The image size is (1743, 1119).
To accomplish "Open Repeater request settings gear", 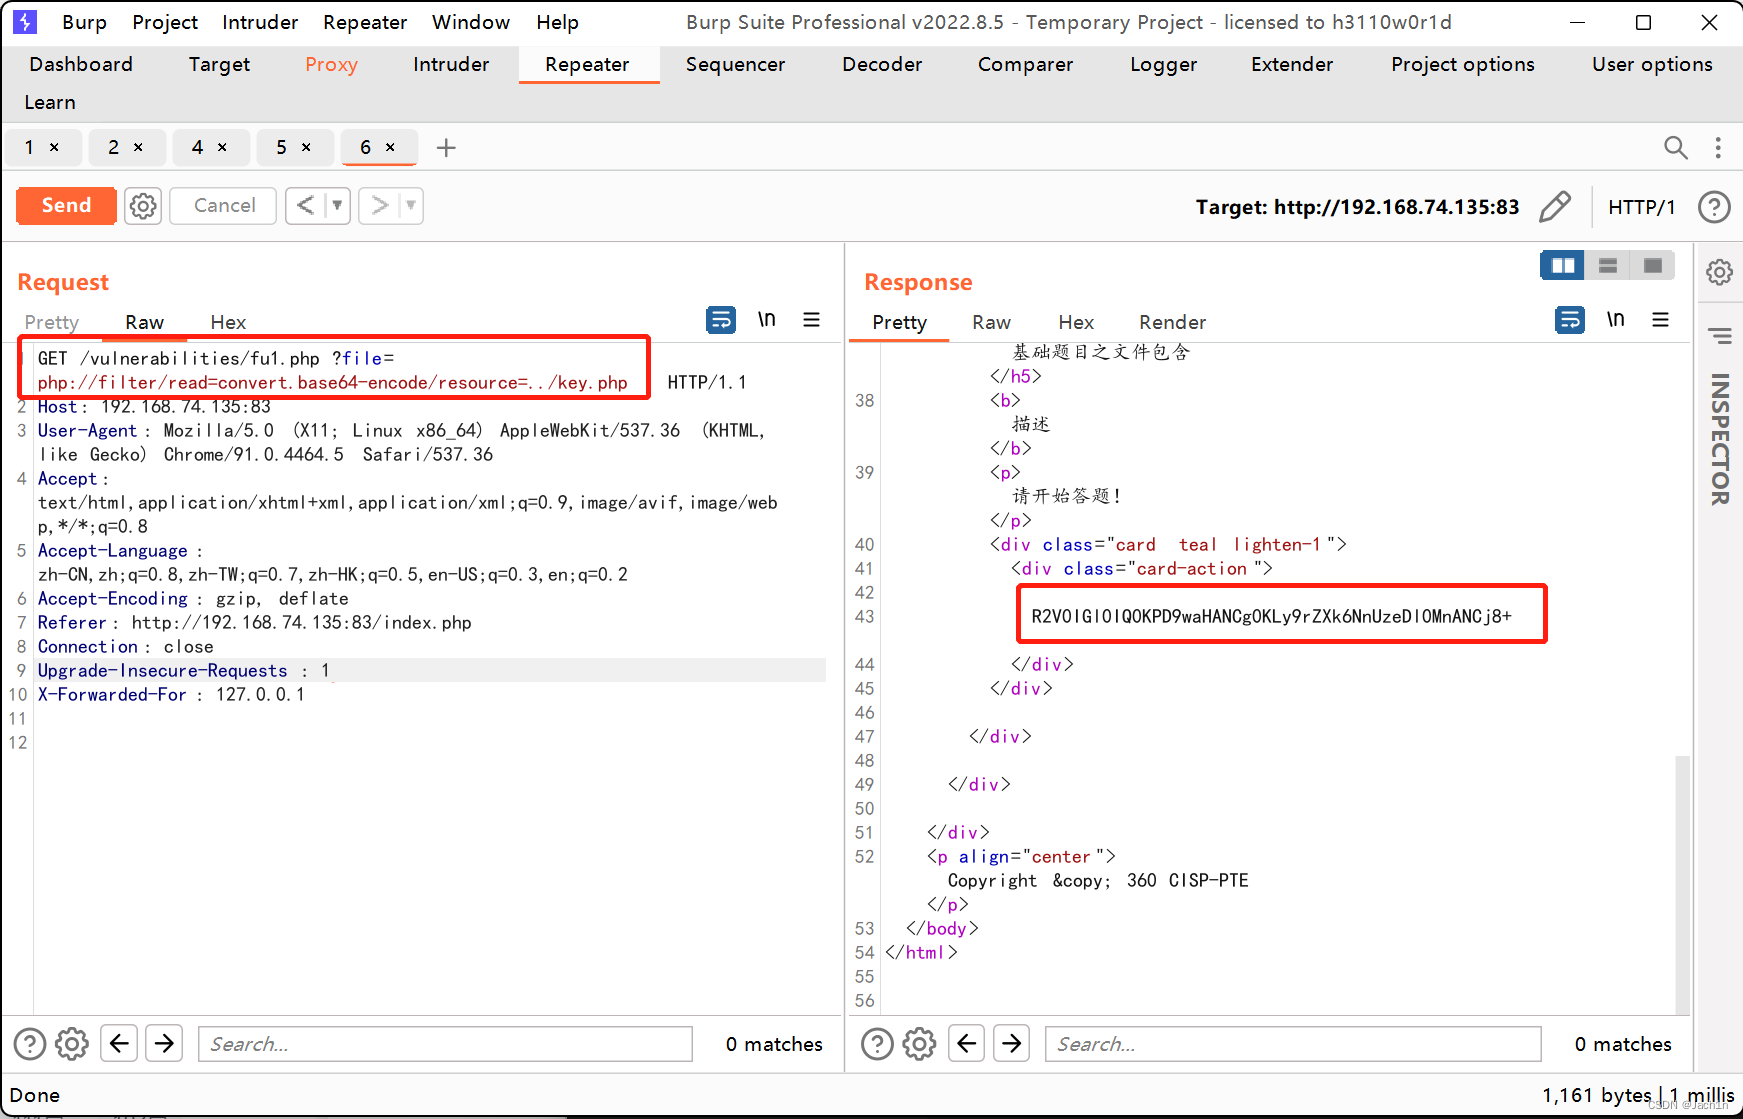I will click(x=143, y=206).
